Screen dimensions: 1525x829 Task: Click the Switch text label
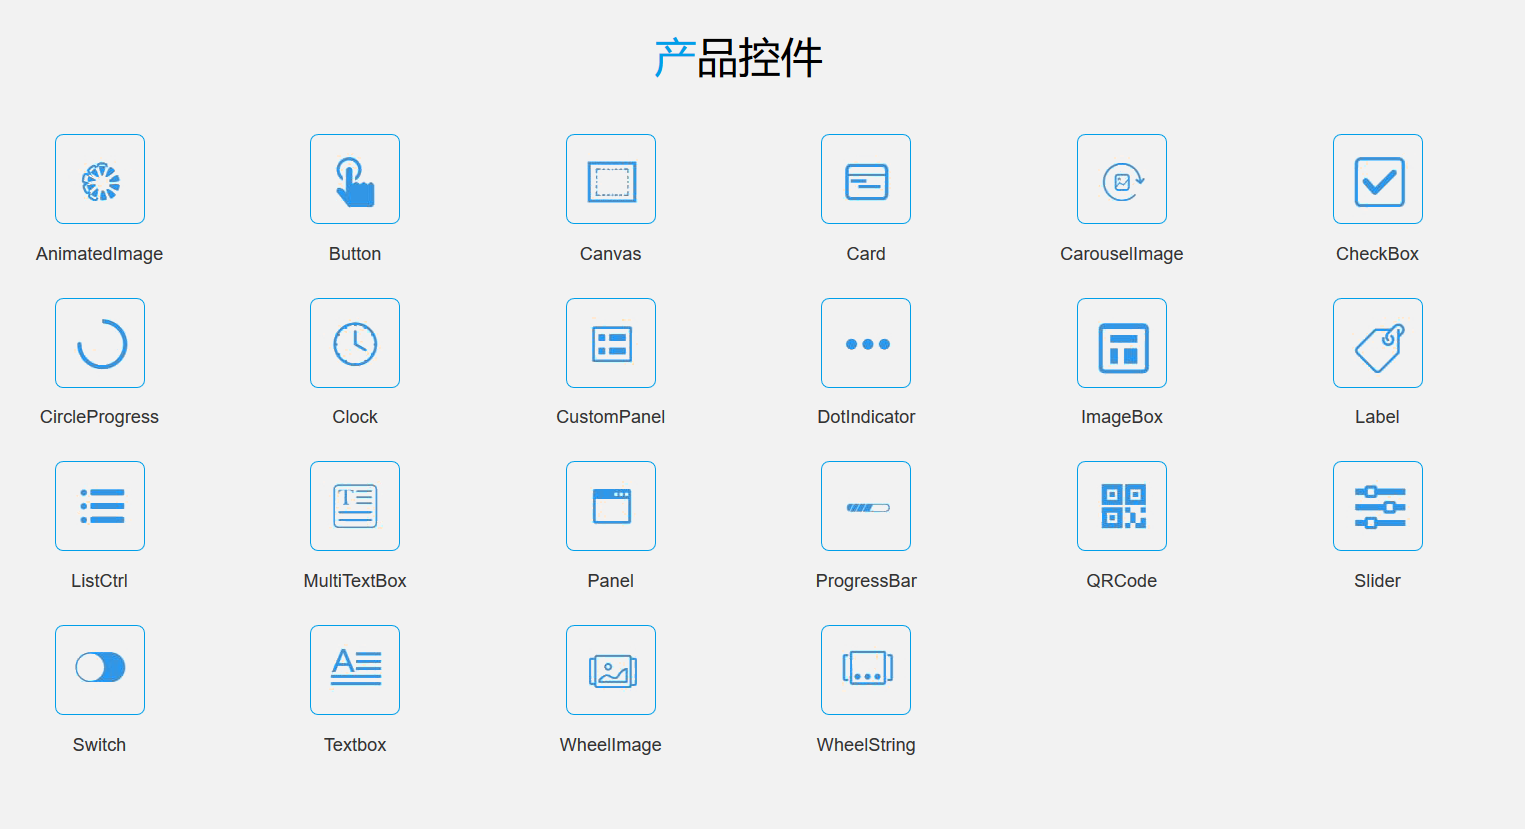click(99, 745)
